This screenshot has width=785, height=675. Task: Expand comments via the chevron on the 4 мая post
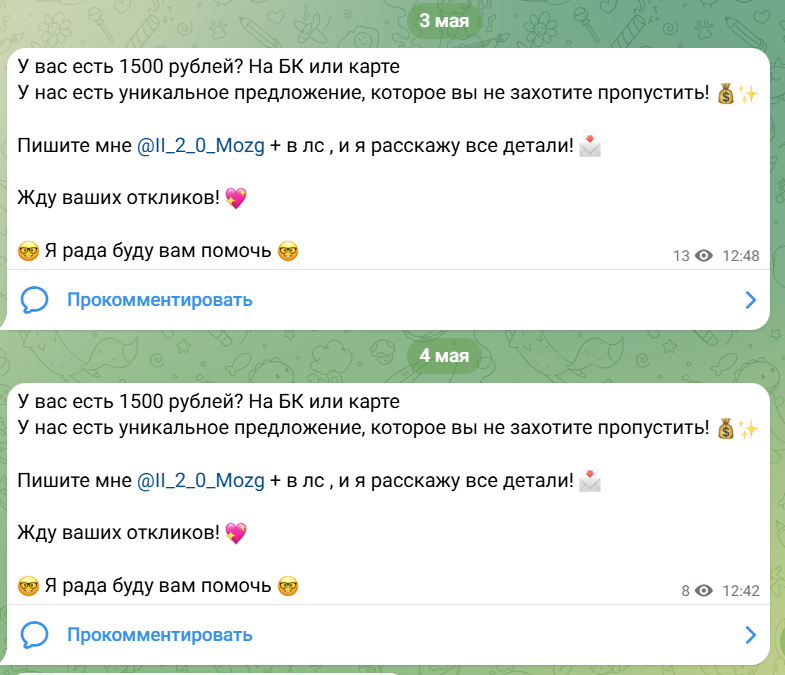(x=751, y=634)
